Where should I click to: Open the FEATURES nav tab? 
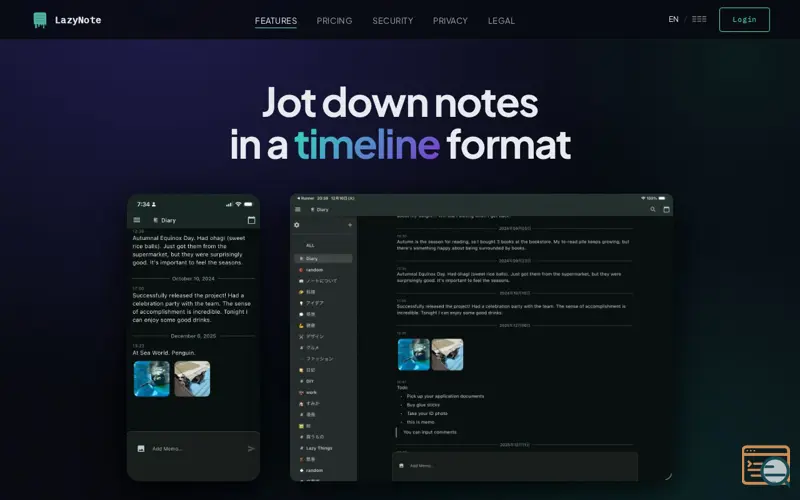coord(276,21)
